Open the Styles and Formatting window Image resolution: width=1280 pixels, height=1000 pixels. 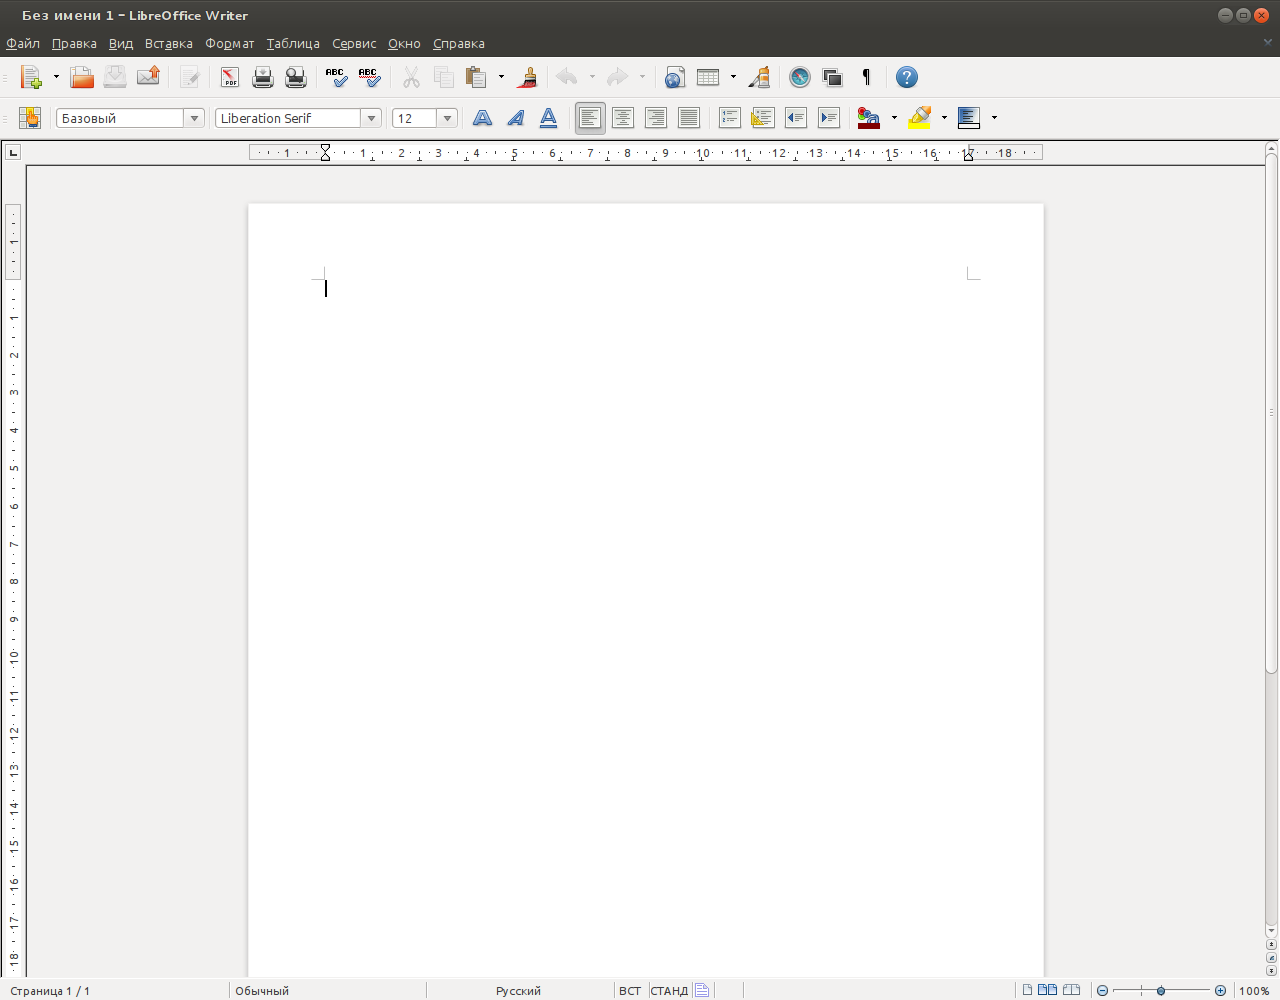(29, 118)
